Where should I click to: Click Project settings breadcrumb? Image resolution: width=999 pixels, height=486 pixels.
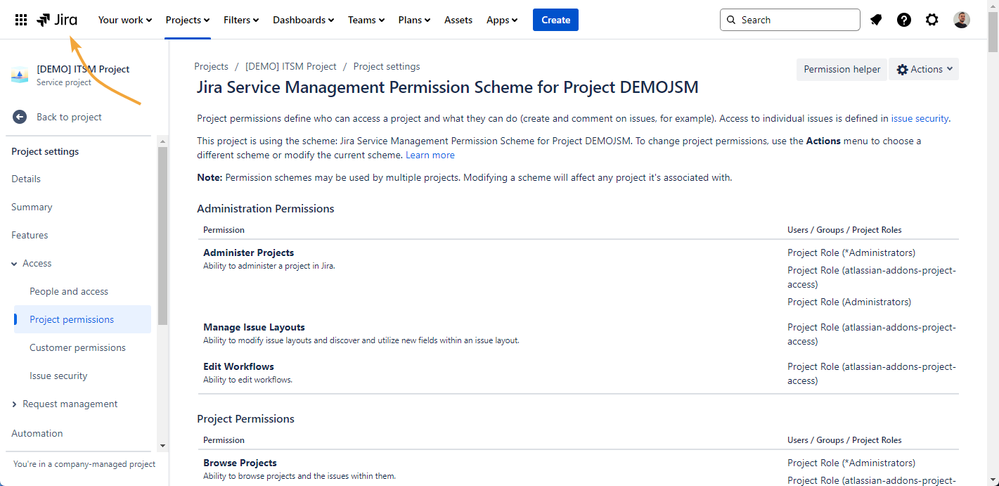[x=387, y=66]
